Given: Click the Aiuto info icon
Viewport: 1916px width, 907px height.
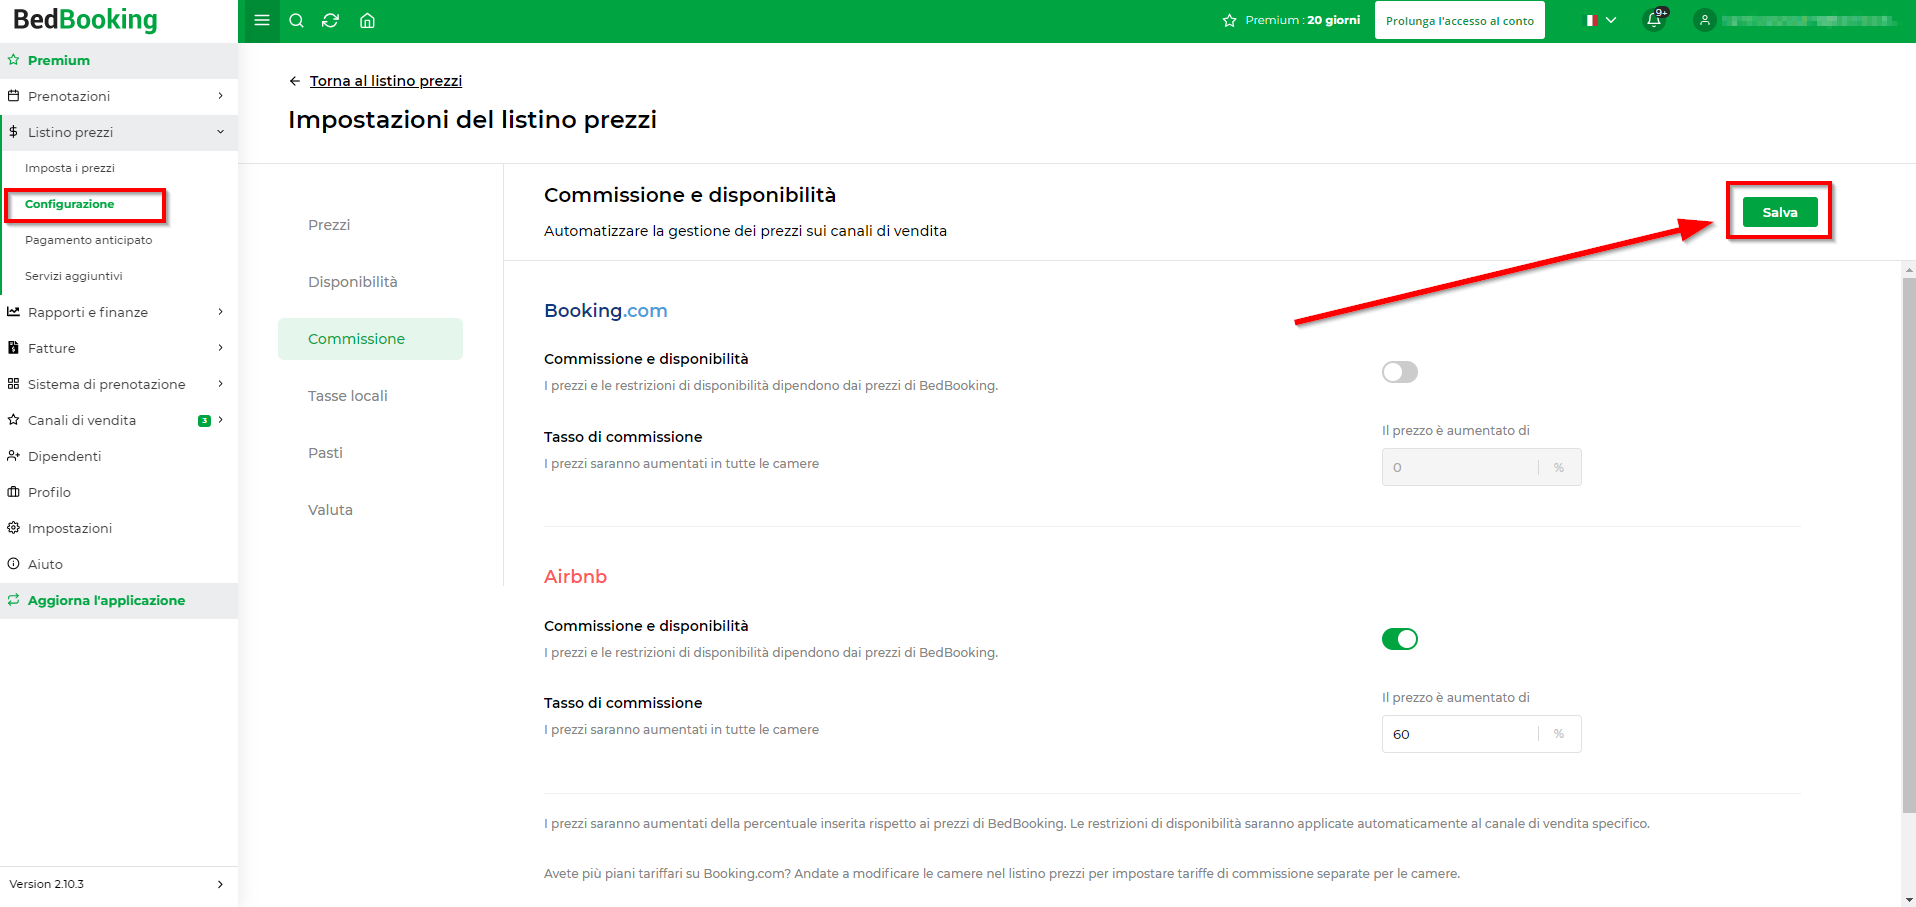Looking at the screenshot, I should [13, 564].
